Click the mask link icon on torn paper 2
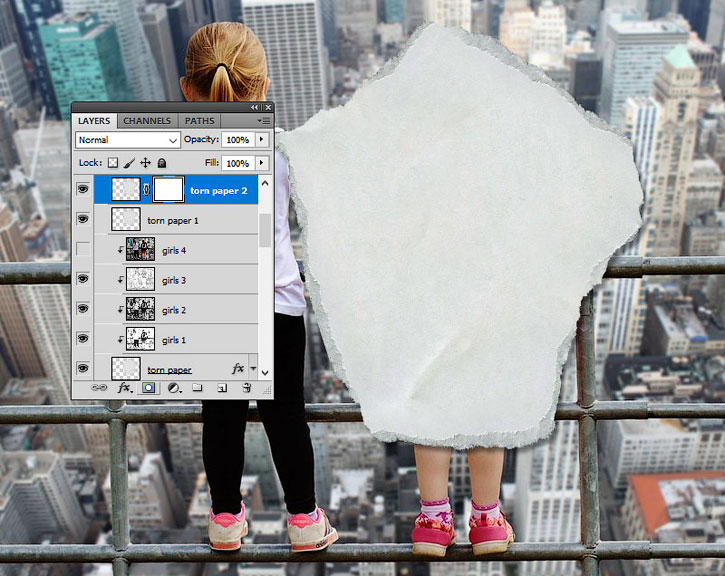This screenshot has width=725, height=576. pyautogui.click(x=146, y=189)
